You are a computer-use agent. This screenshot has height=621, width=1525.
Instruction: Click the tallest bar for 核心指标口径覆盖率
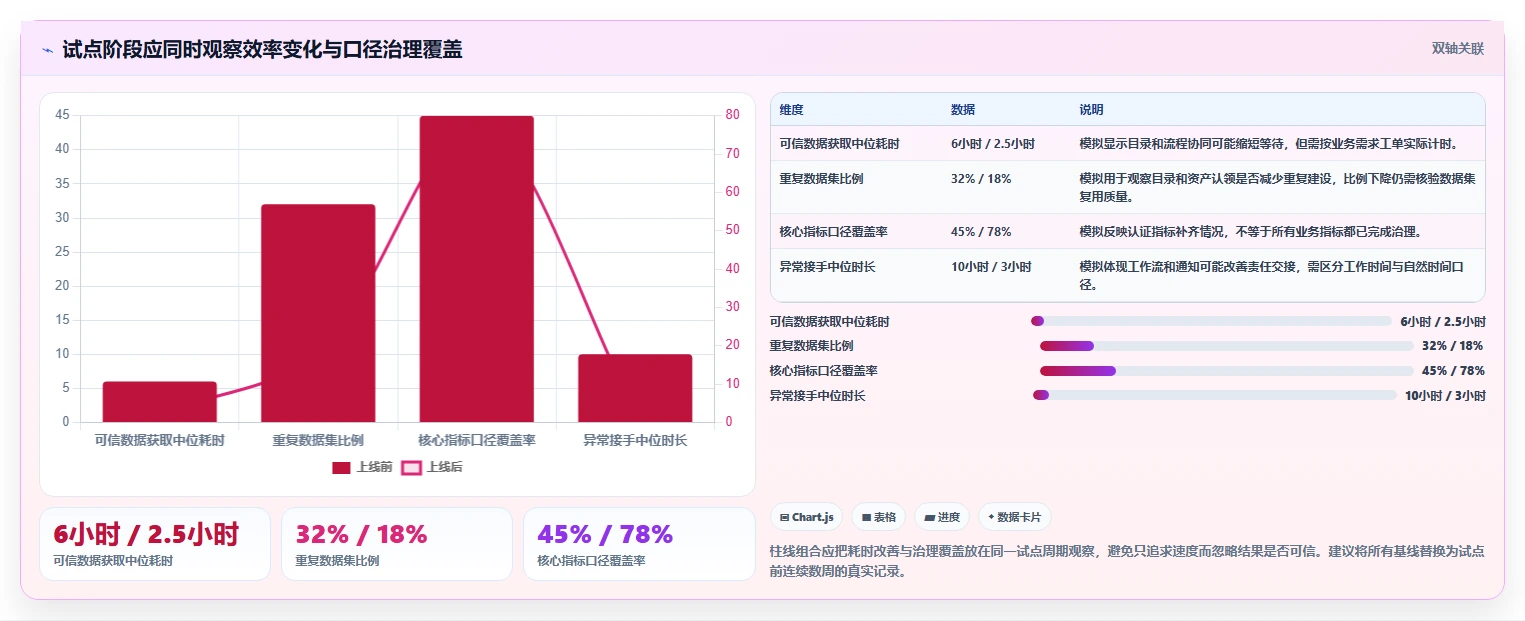[476, 269]
